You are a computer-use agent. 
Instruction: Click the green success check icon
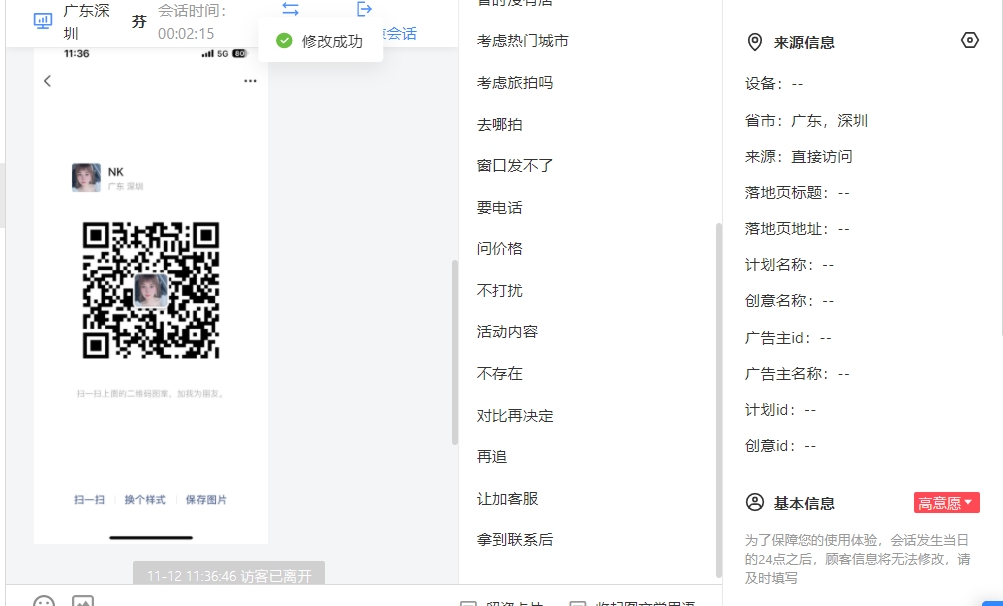284,41
